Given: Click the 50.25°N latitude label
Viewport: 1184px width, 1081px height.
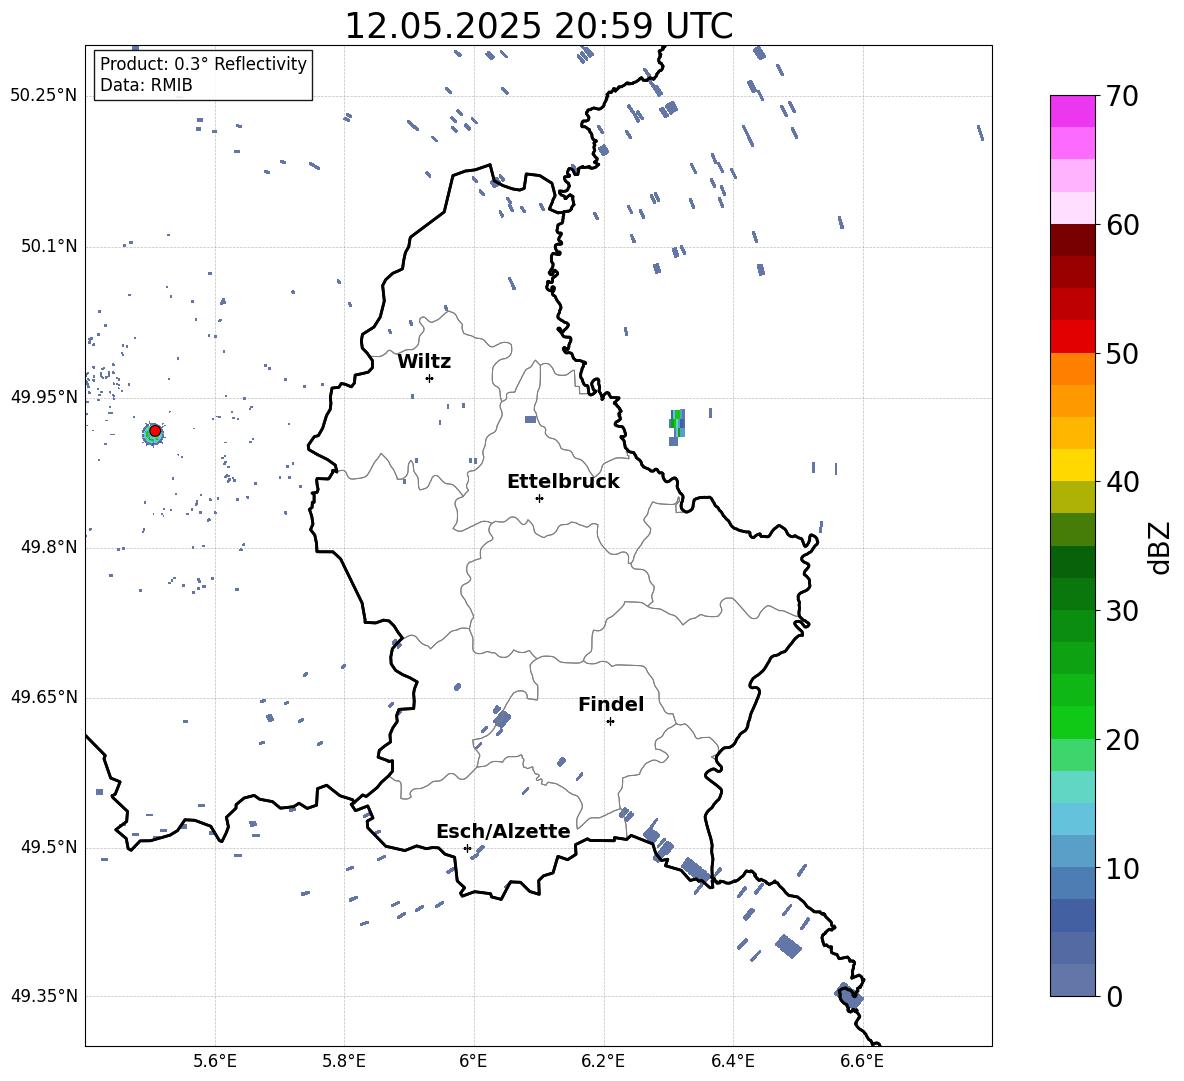Looking at the screenshot, I should click(x=44, y=96).
